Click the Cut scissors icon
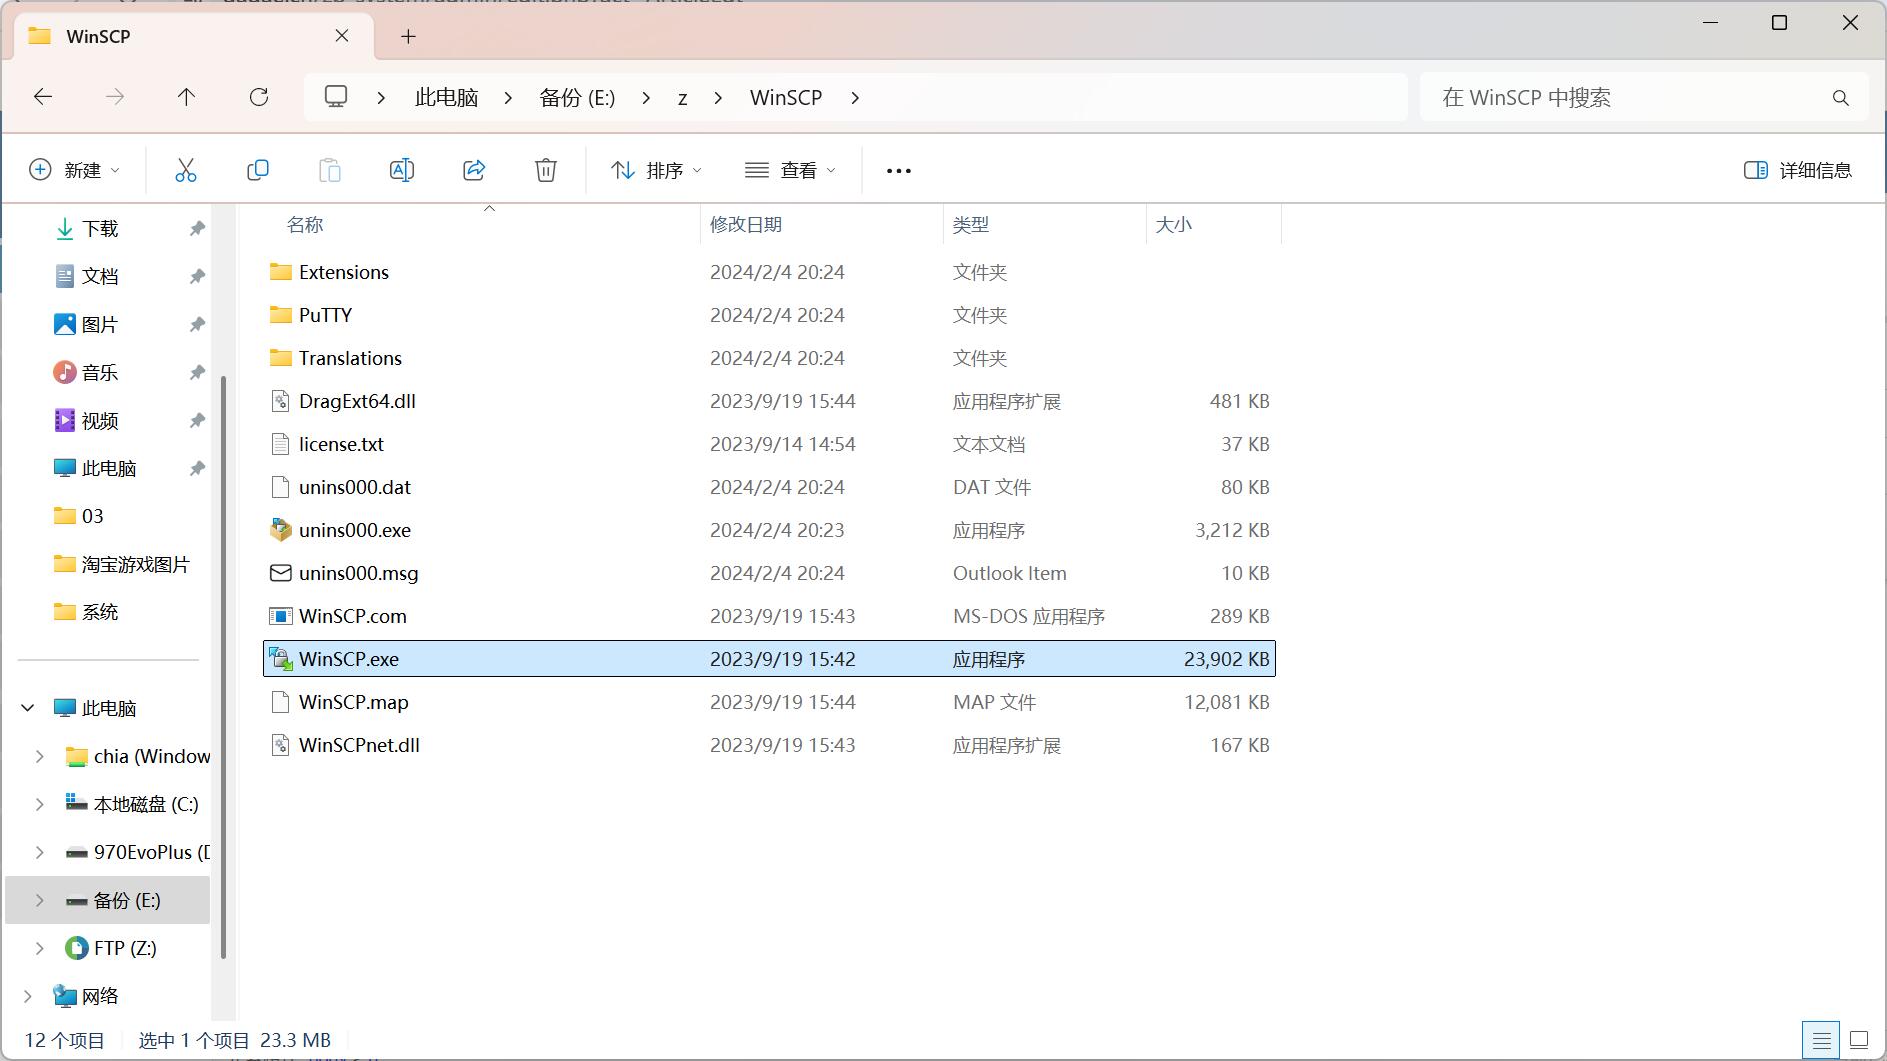This screenshot has height=1061, width=1887. click(x=186, y=170)
